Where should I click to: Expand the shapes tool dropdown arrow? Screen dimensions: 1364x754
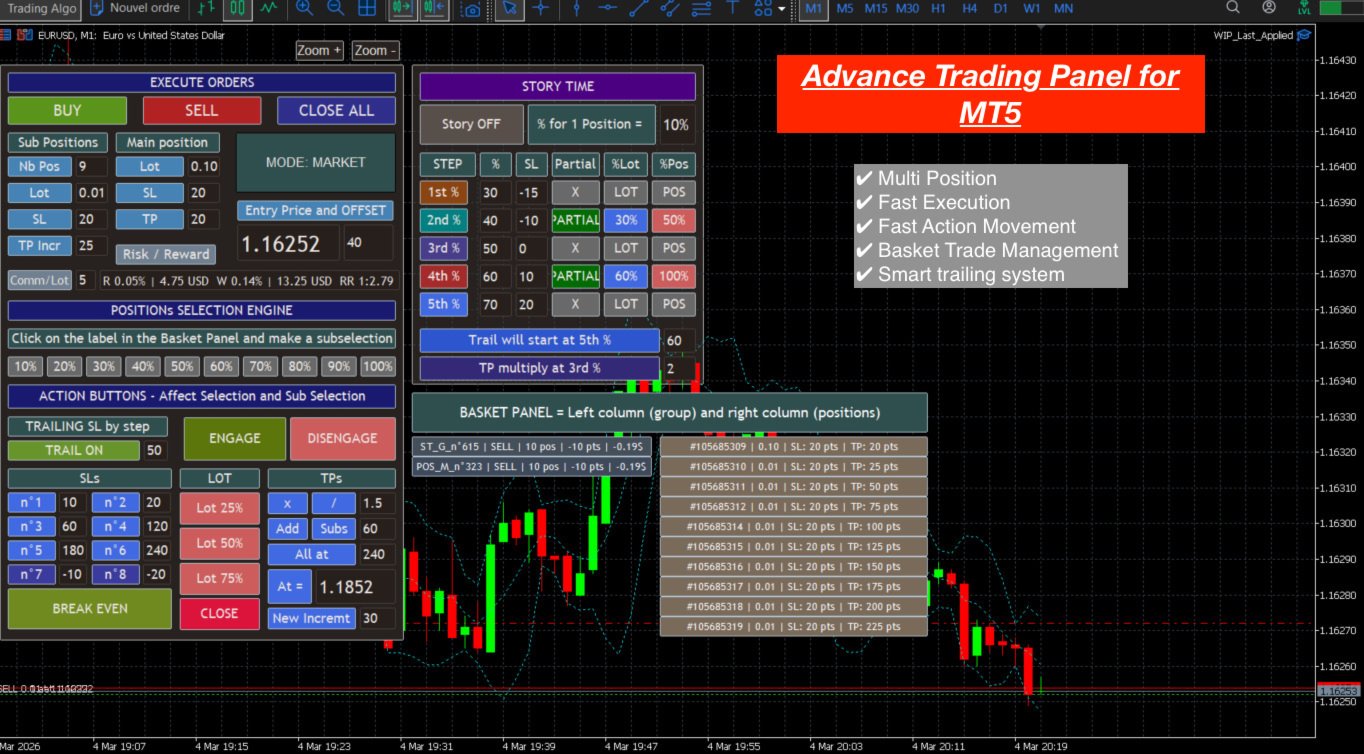(x=782, y=8)
